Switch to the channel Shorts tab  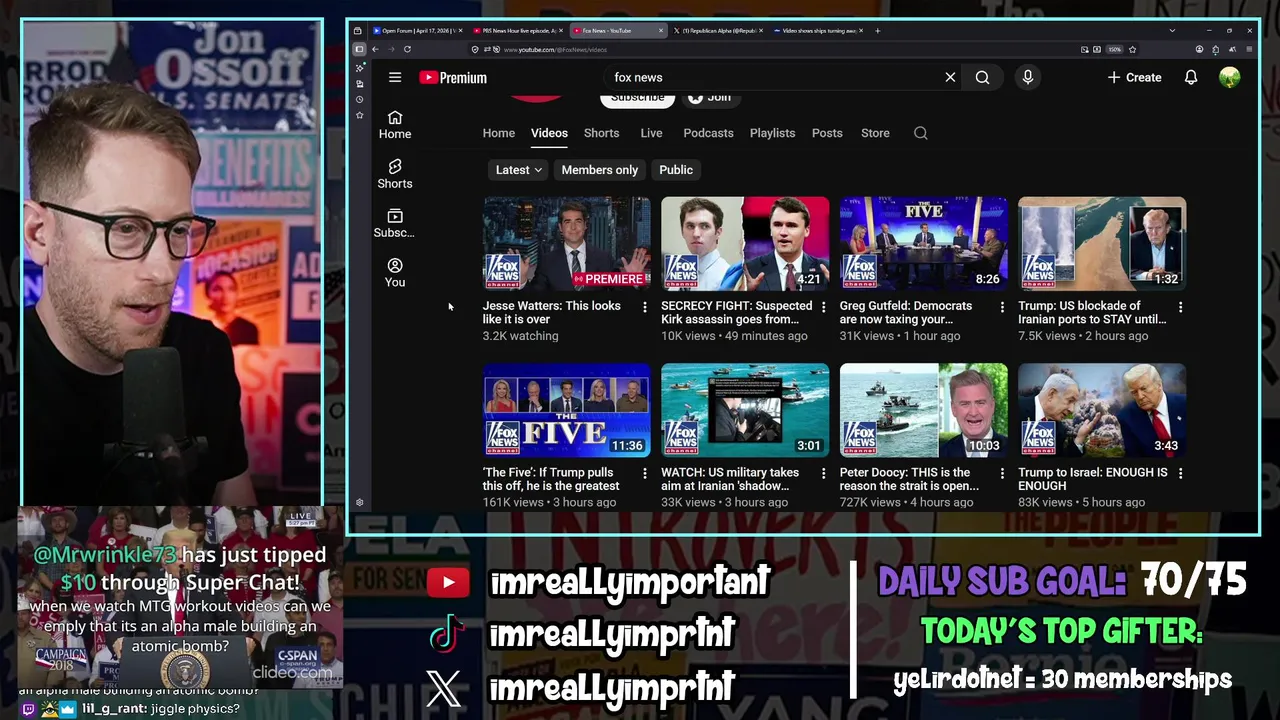click(601, 133)
